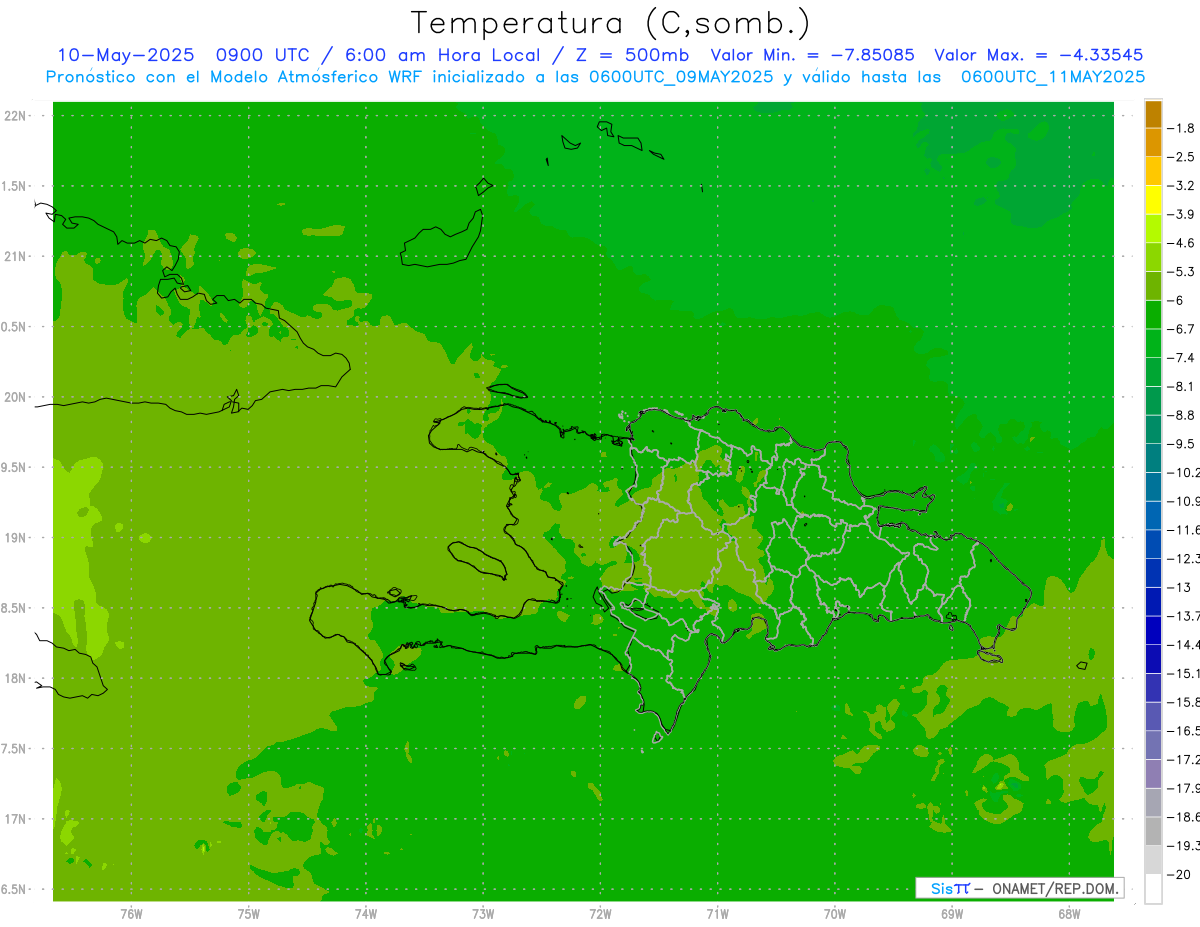The width and height of the screenshot is (1200, 927).
Task: Click the '74W' longitude axis label
Action: (x=366, y=914)
